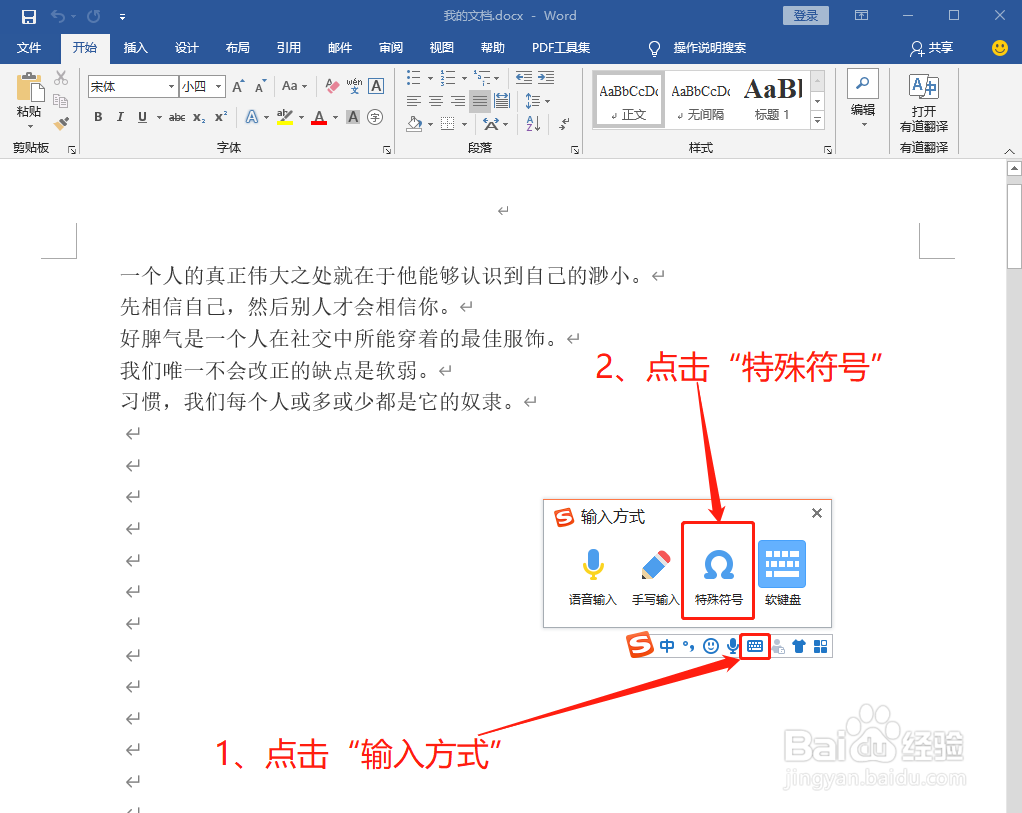Open Sogou toolbox grid icon
Screen dimensions: 1022x813
pos(821,646)
